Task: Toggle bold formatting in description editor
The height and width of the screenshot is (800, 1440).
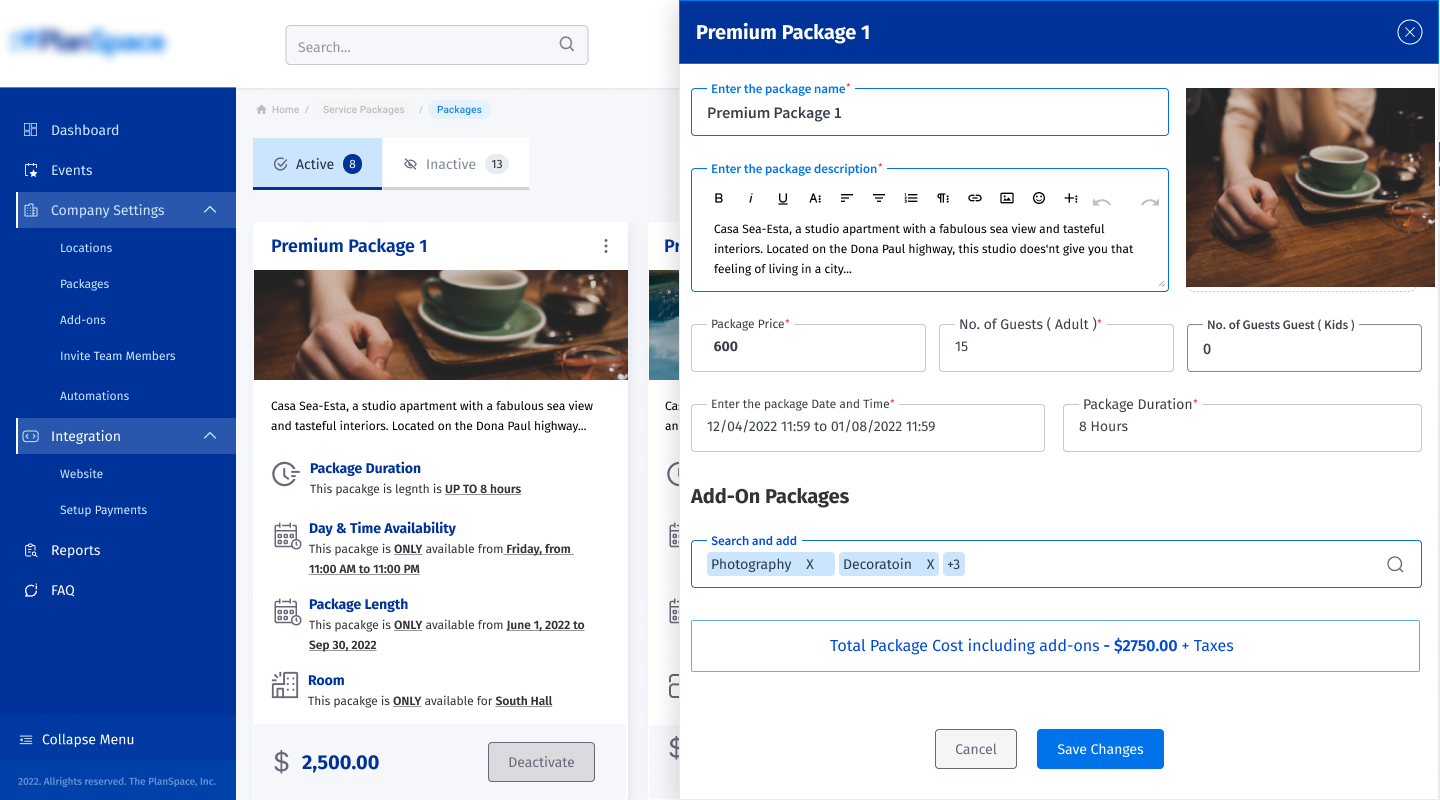Action: coord(718,198)
